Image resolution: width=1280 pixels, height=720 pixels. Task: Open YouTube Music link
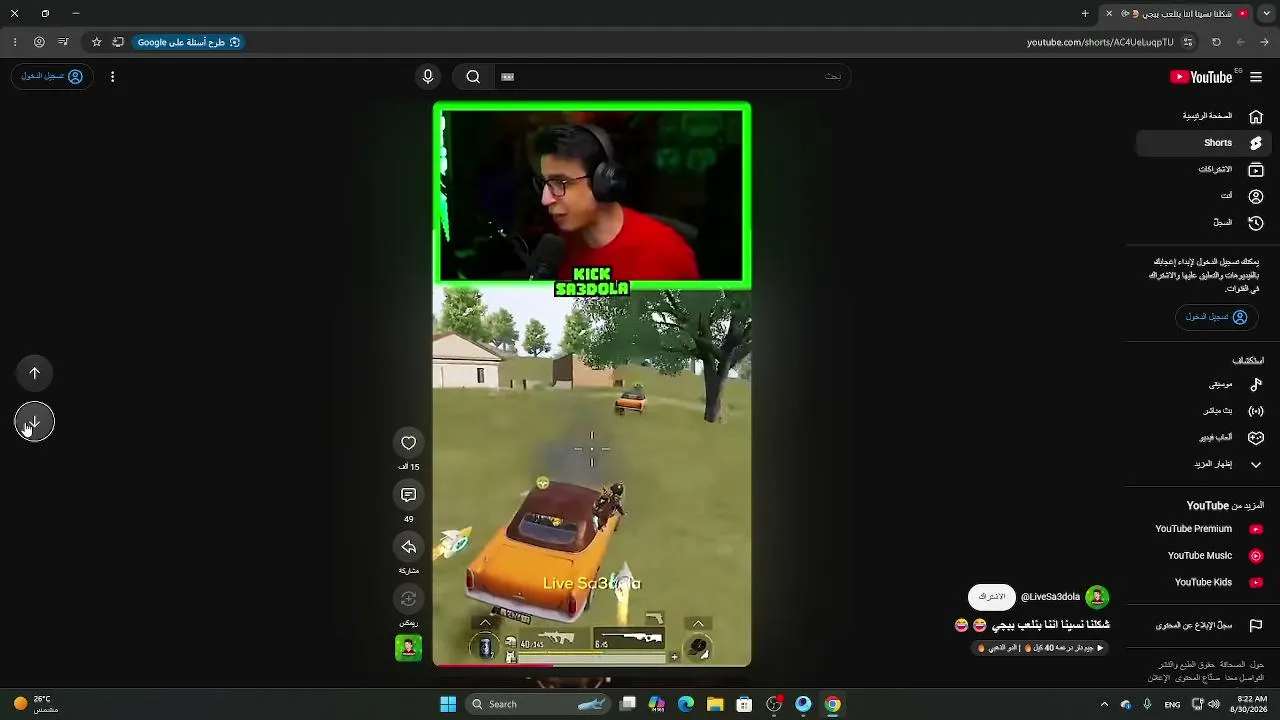coord(1204,556)
